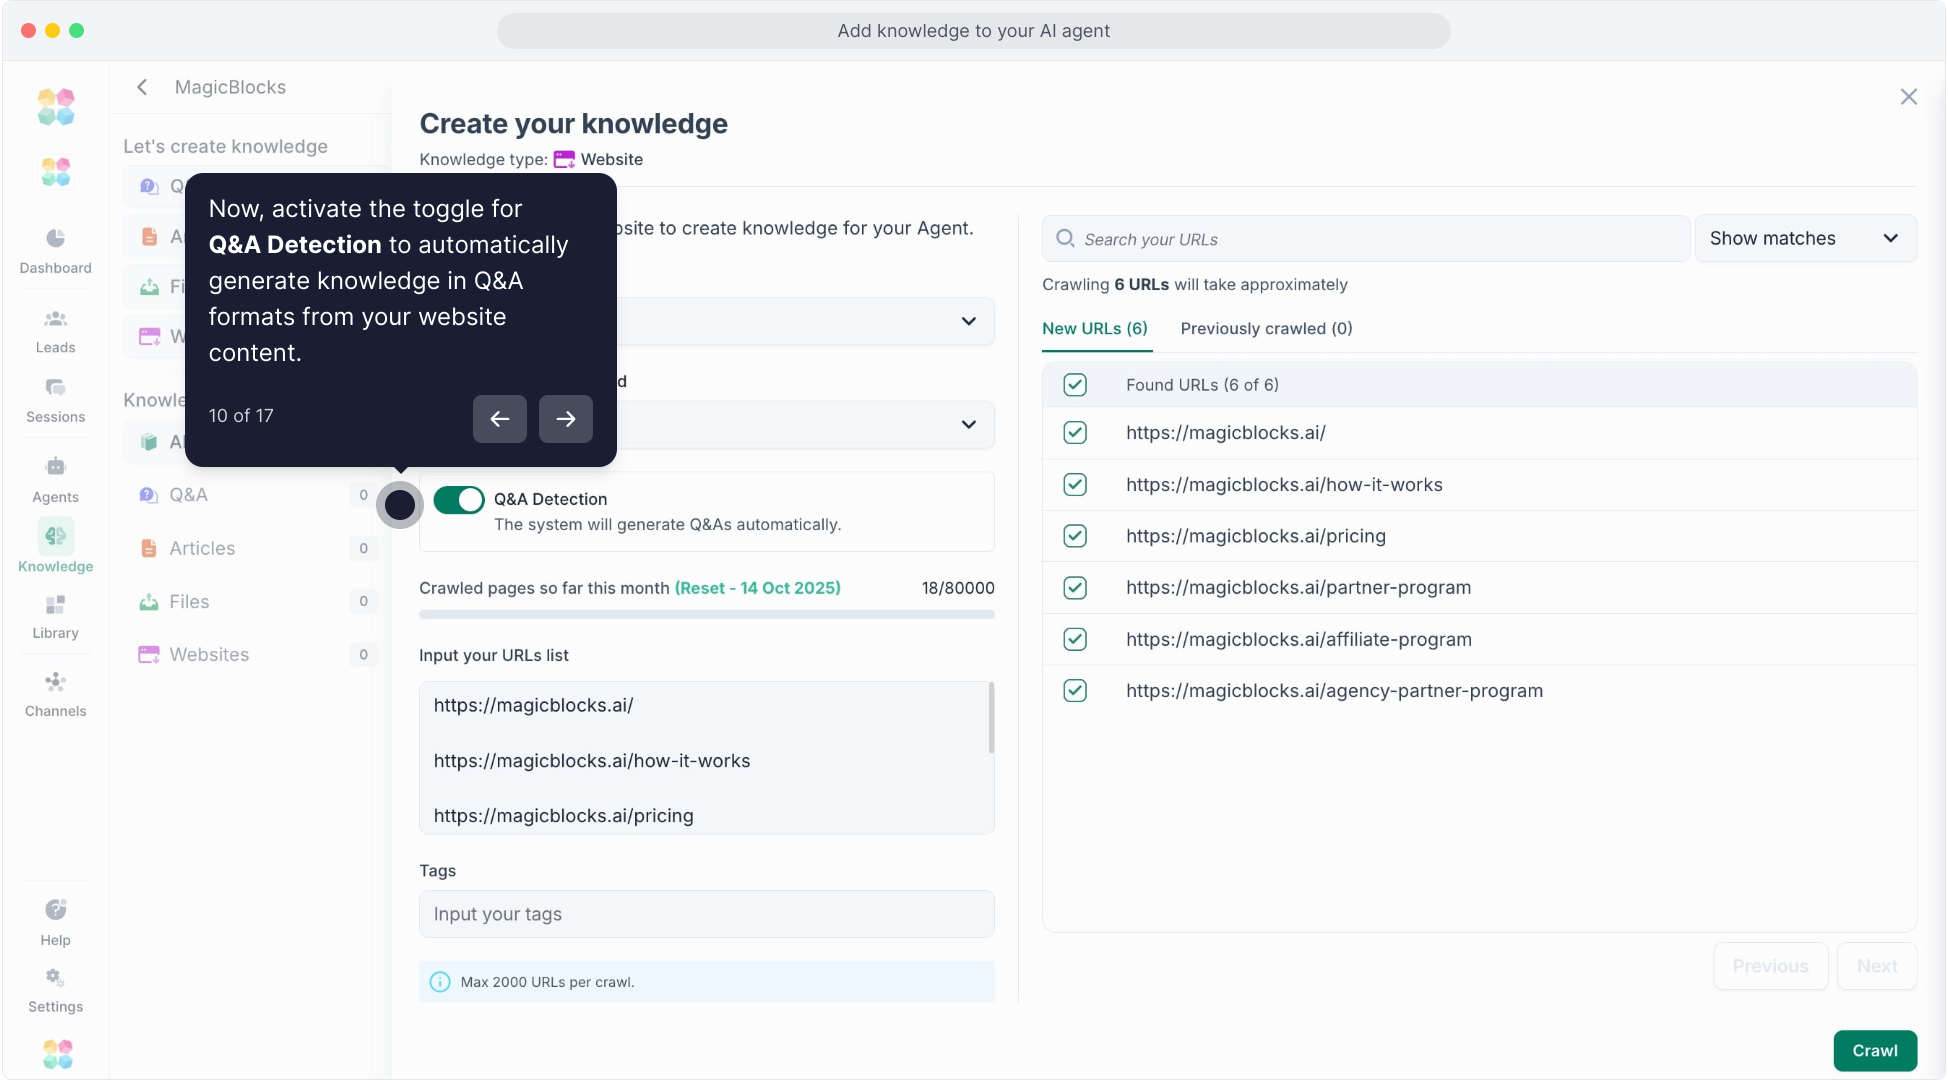Uncheck the magicblocks.ai/pricing URL checkbox

[1075, 536]
